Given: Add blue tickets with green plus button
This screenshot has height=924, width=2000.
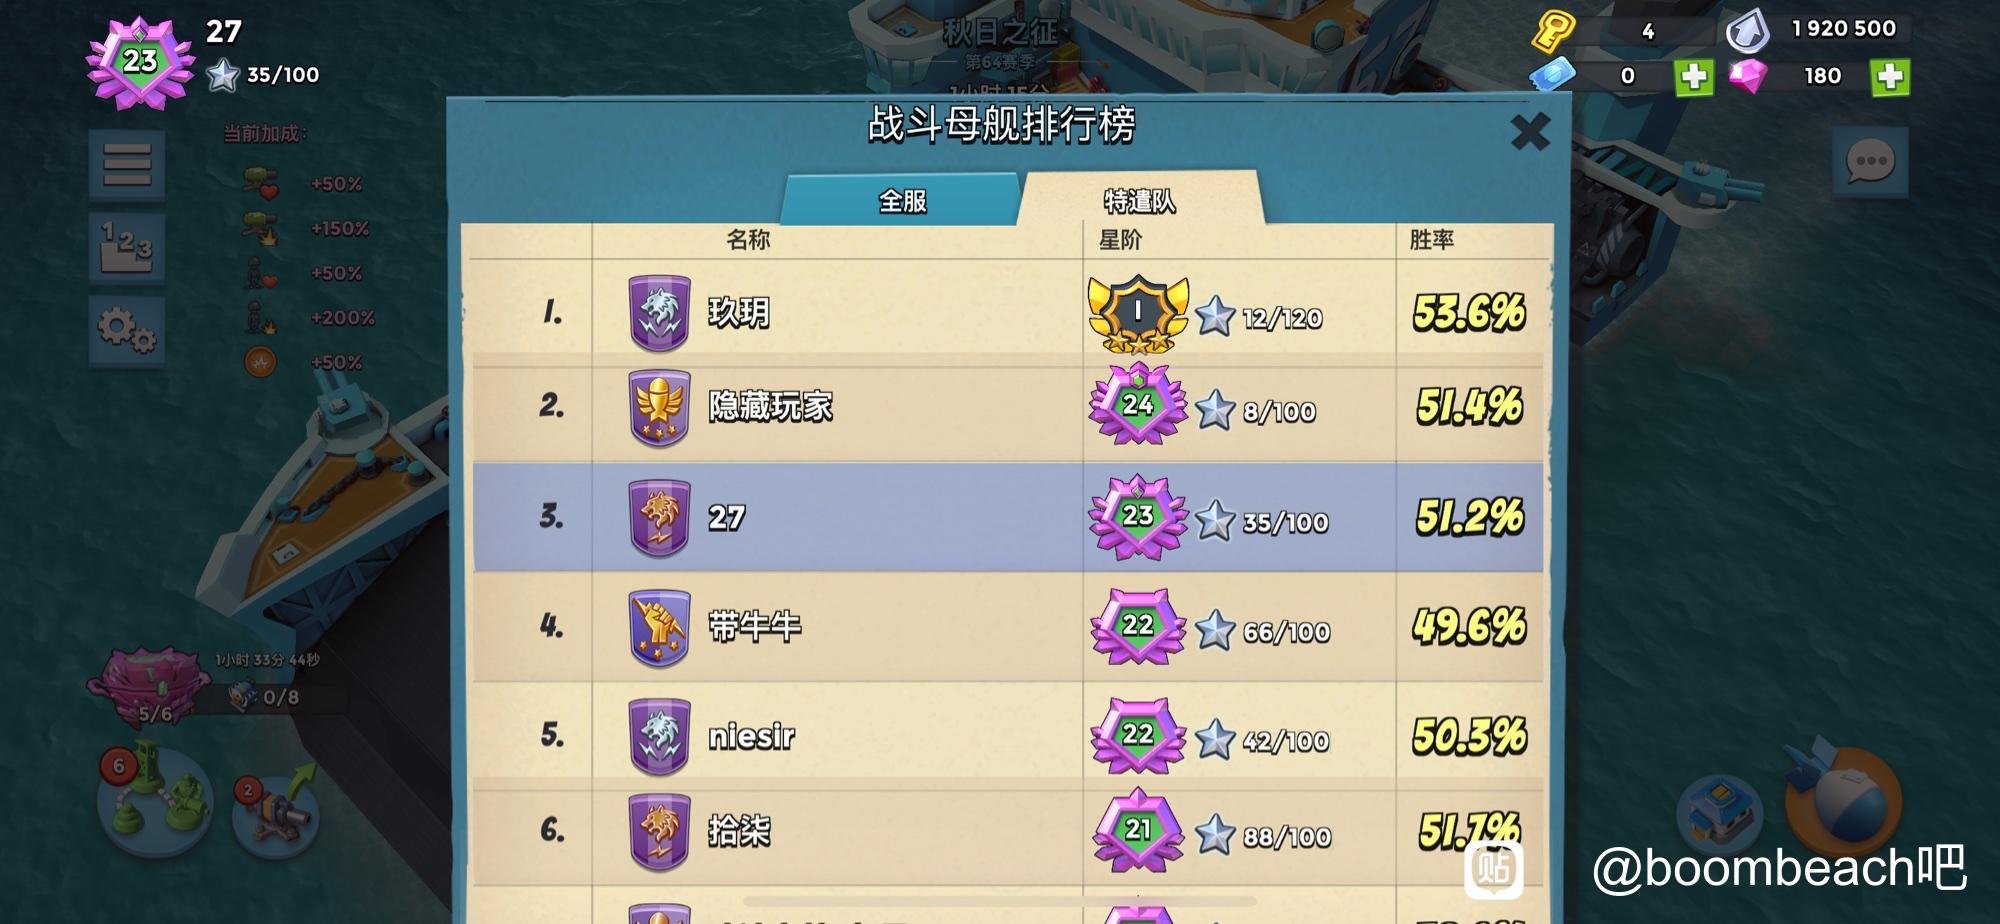Looking at the screenshot, I should pos(1693,76).
